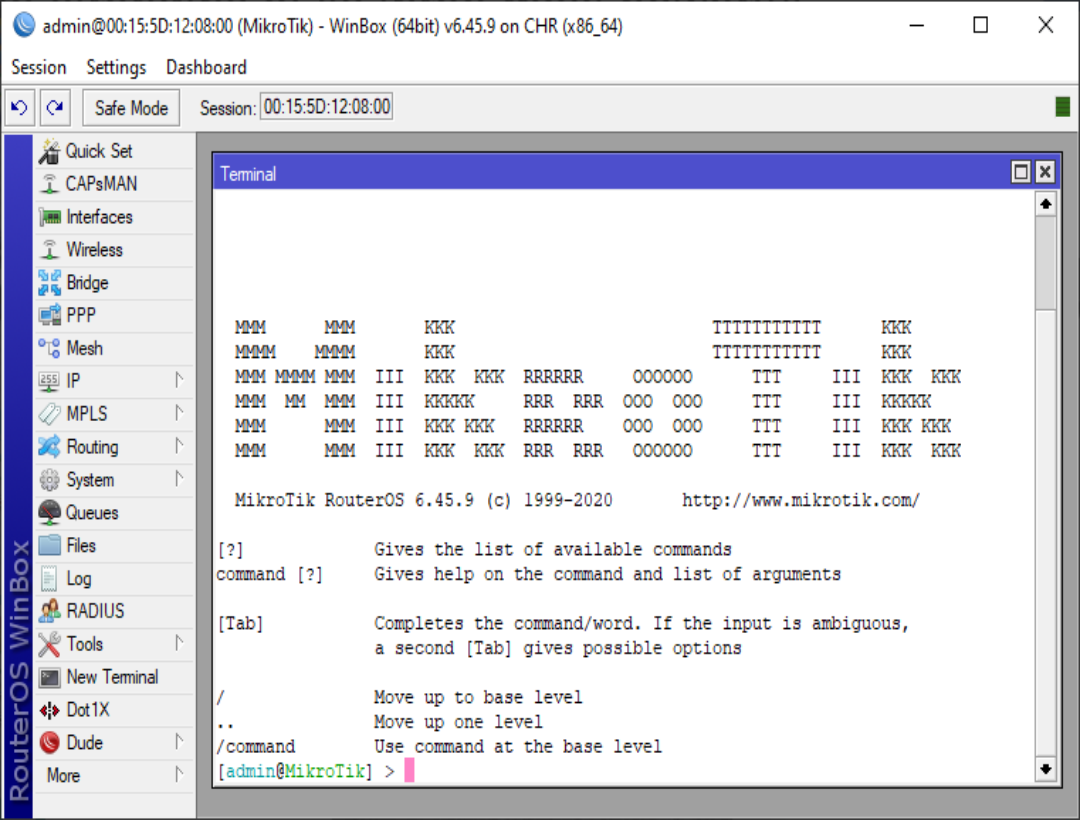The height and width of the screenshot is (820, 1080).
Task: Open the Files icon in sidebar
Action: [49, 546]
